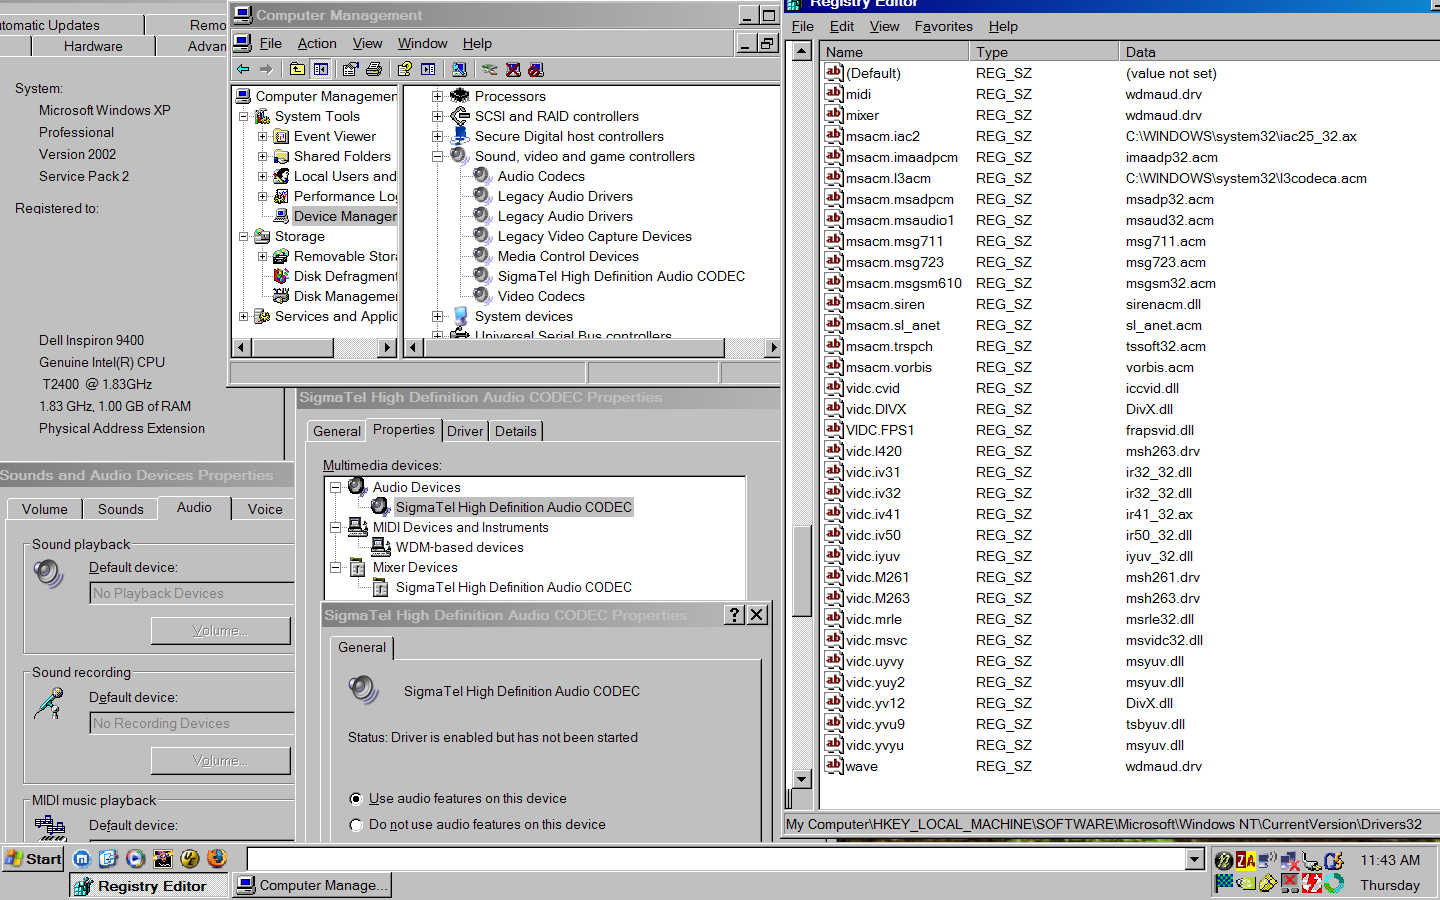Select WDM-based devices in Multimedia devices
The width and height of the screenshot is (1440, 900).
point(459,547)
